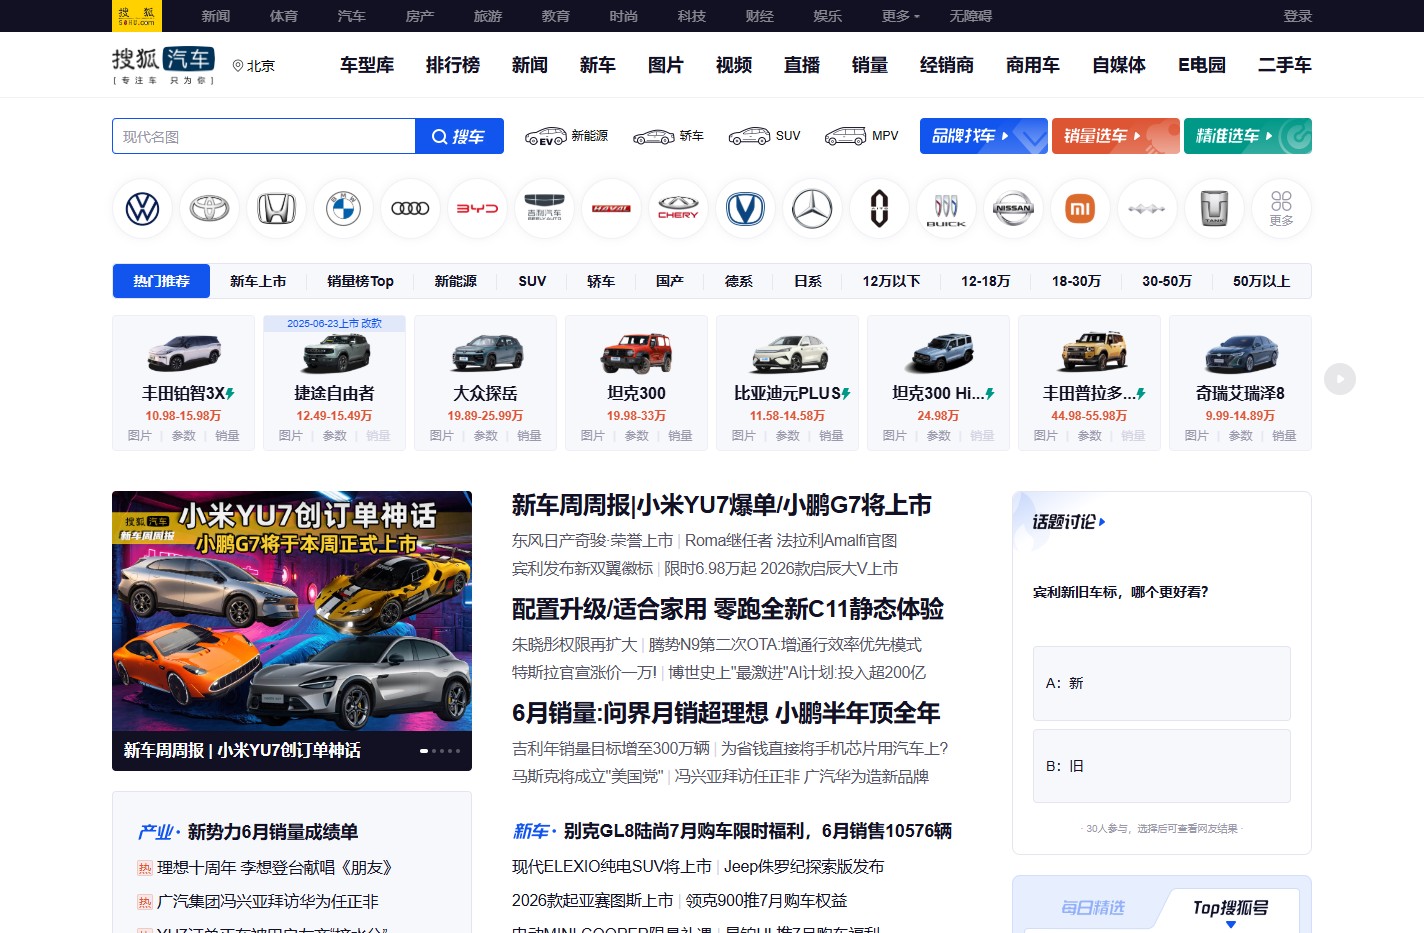Open 销量 in main navigation
The height and width of the screenshot is (933, 1424).
click(870, 65)
